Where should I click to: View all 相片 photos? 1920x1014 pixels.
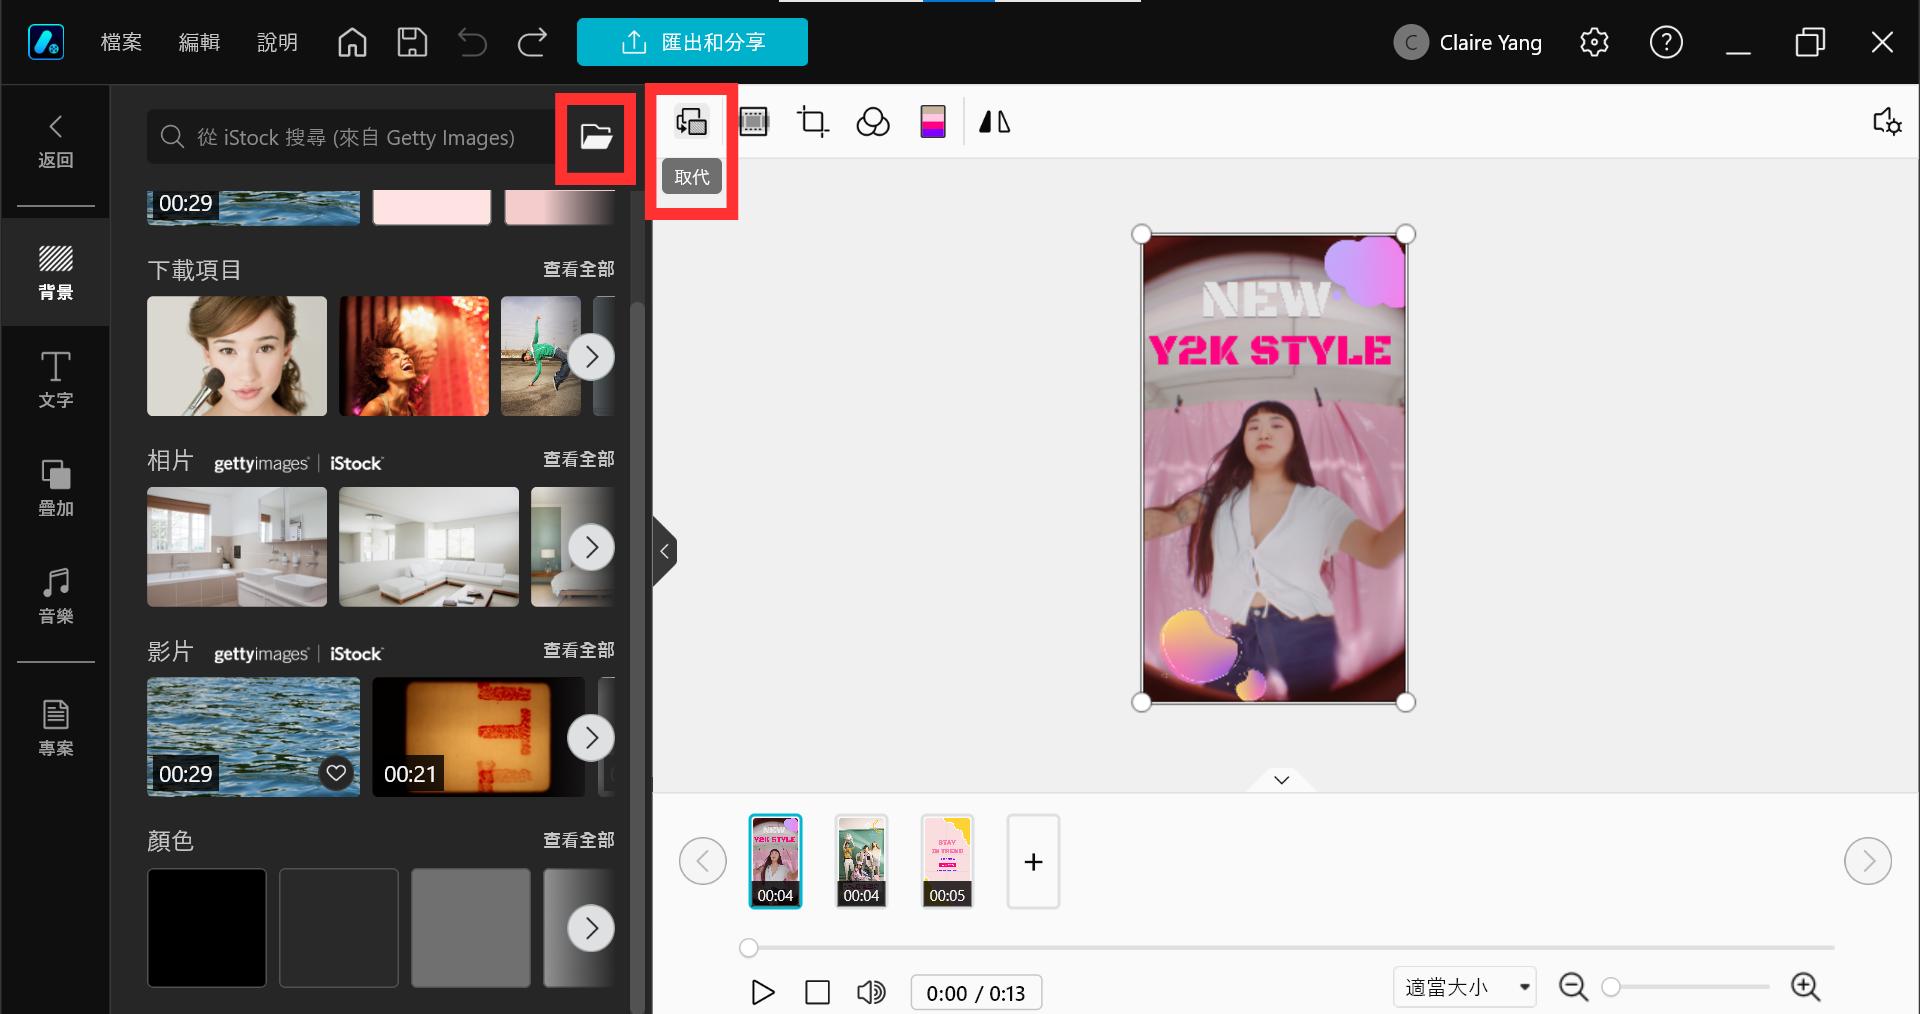tap(578, 459)
